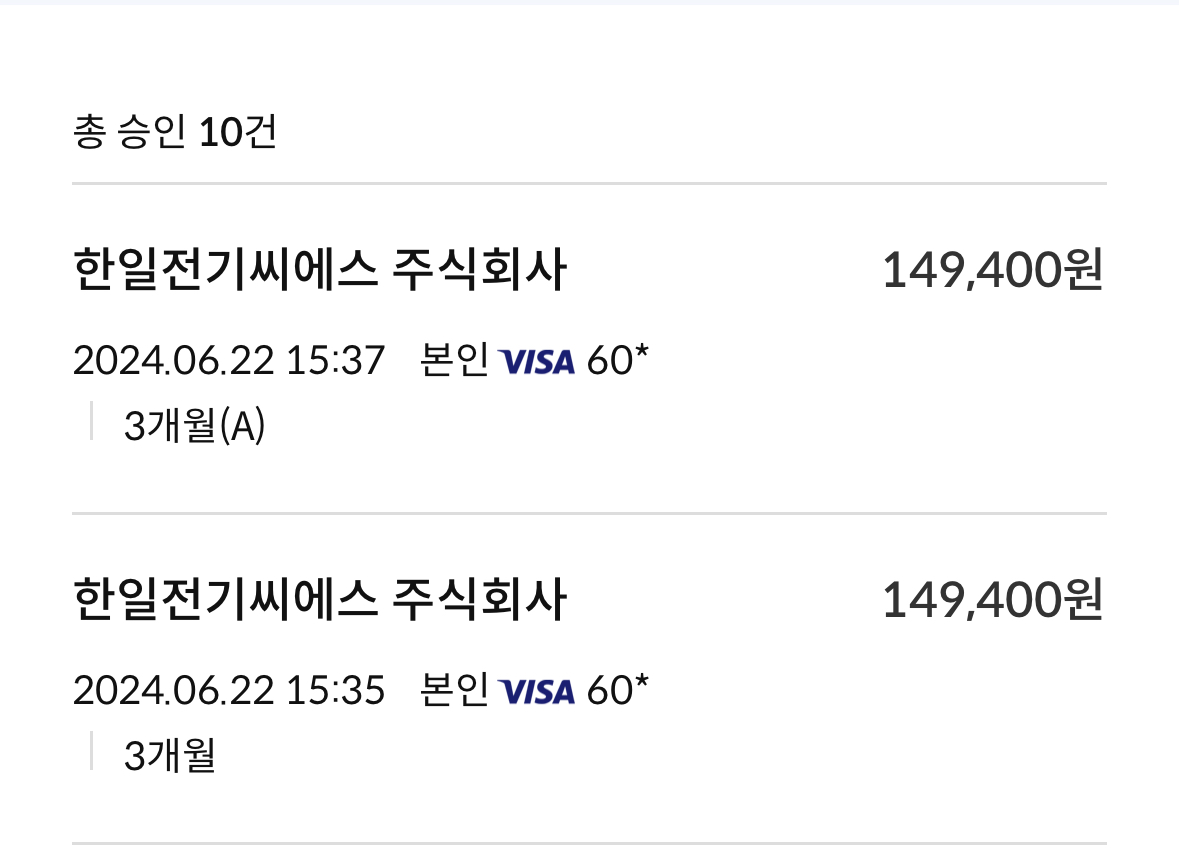This screenshot has height=859, width=1179.
Task: Open the 한일전기씨에스 주식회사 transaction from 15:35
Action: (320, 599)
